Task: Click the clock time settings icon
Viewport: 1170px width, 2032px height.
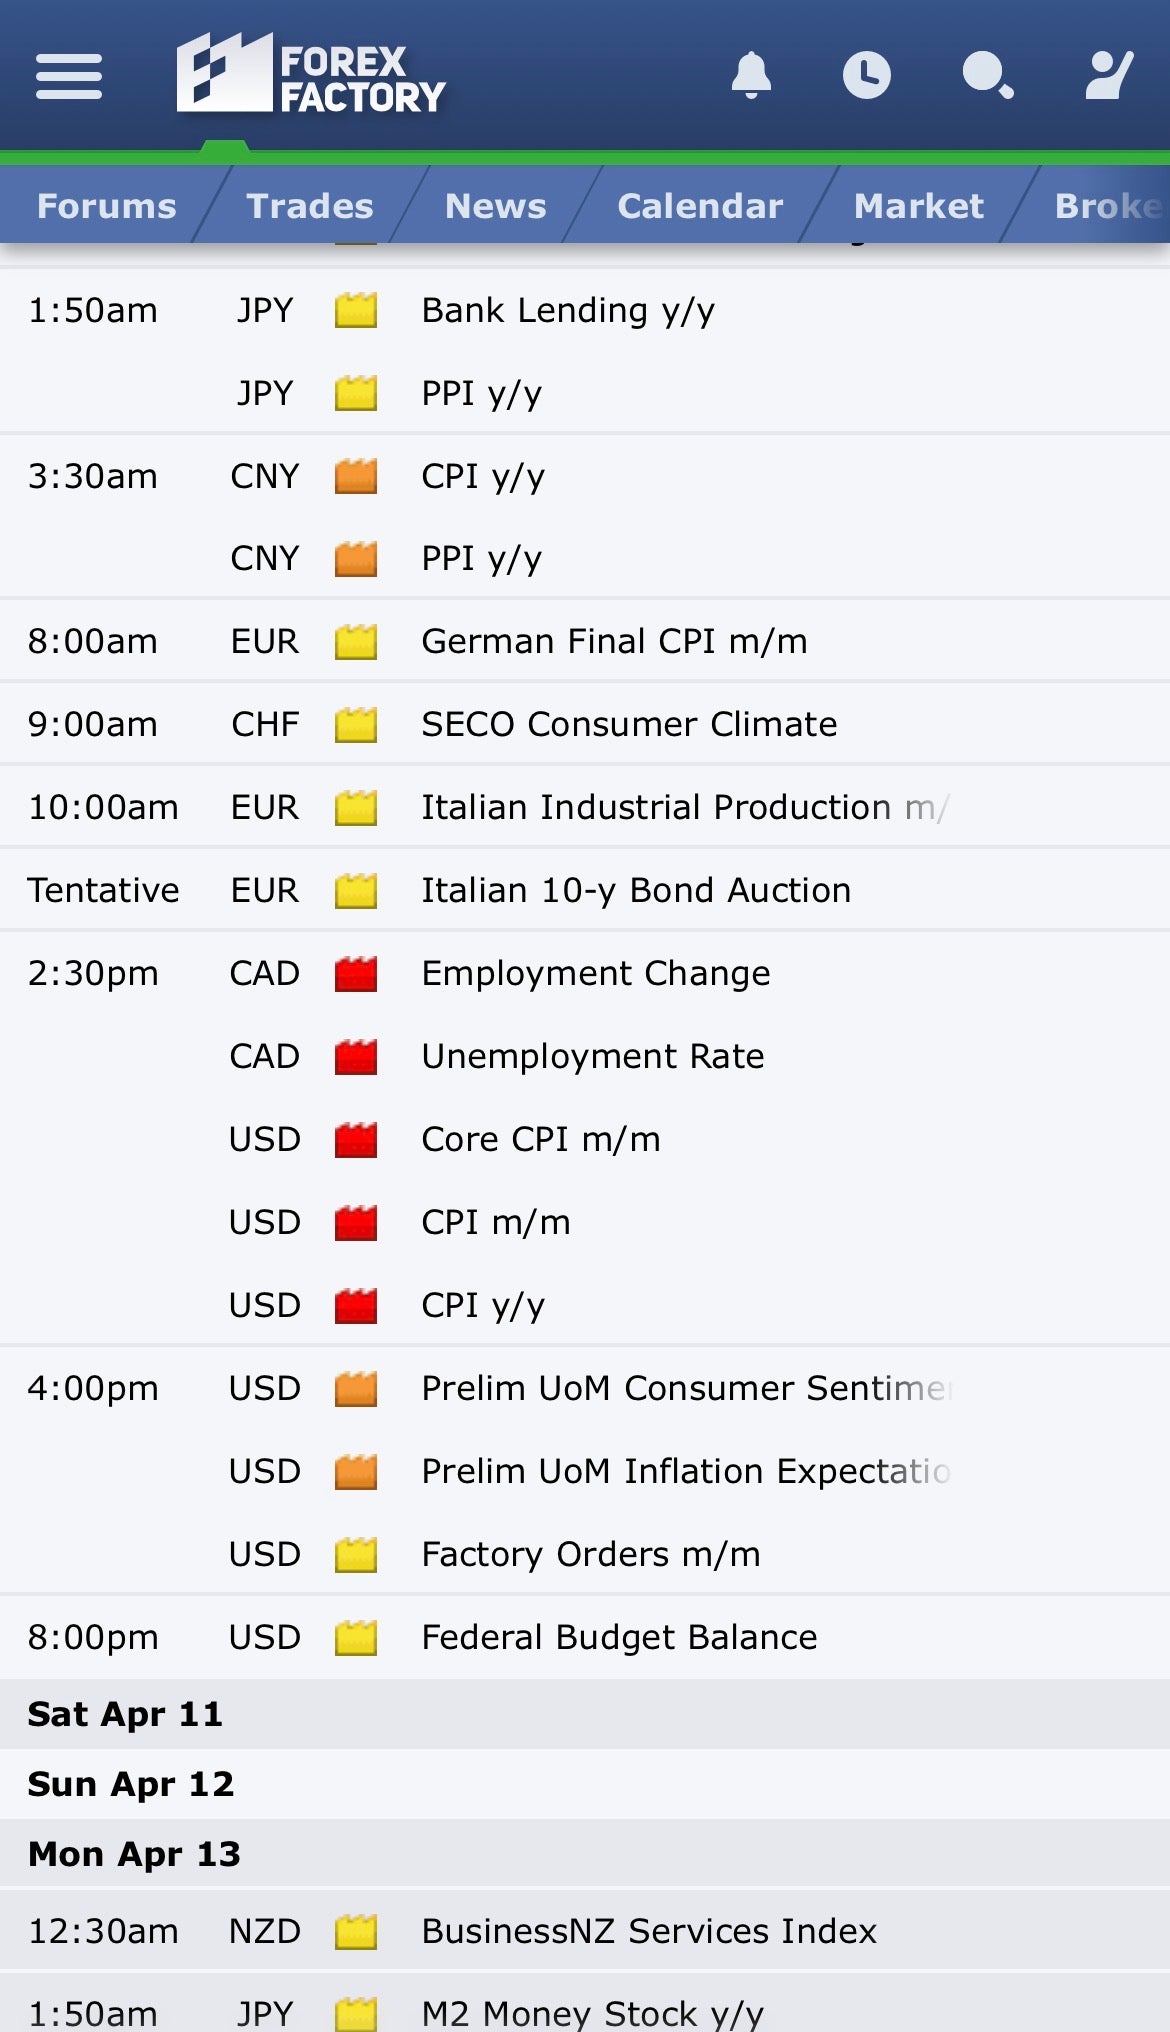Action: [866, 76]
